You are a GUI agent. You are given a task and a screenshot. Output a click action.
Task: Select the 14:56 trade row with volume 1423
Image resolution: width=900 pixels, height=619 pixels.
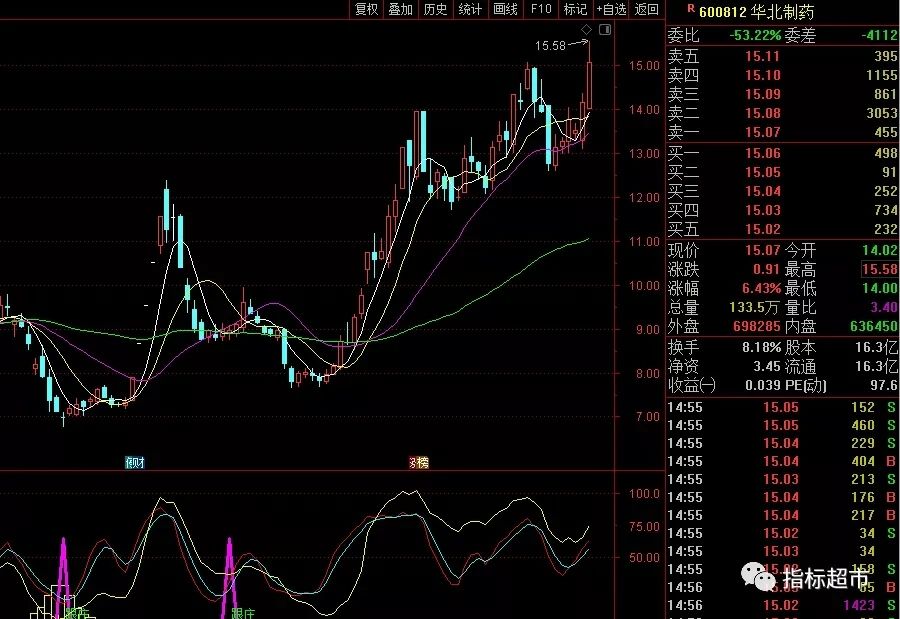782,605
